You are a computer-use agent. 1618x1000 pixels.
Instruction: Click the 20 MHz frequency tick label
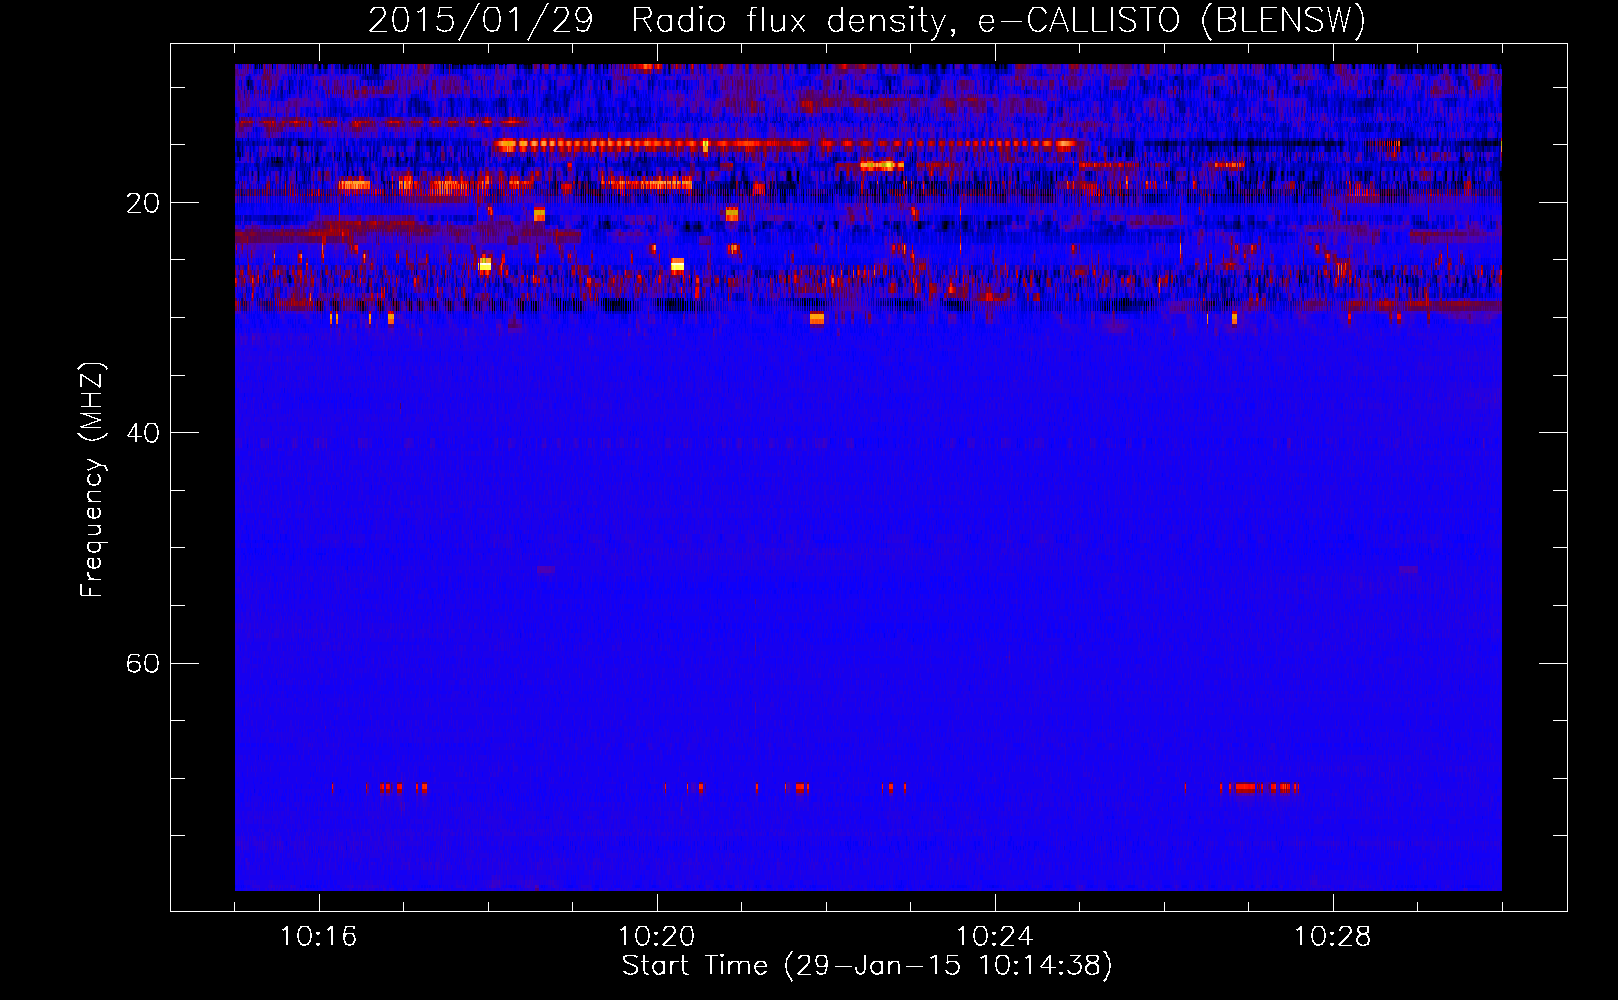click(x=143, y=203)
